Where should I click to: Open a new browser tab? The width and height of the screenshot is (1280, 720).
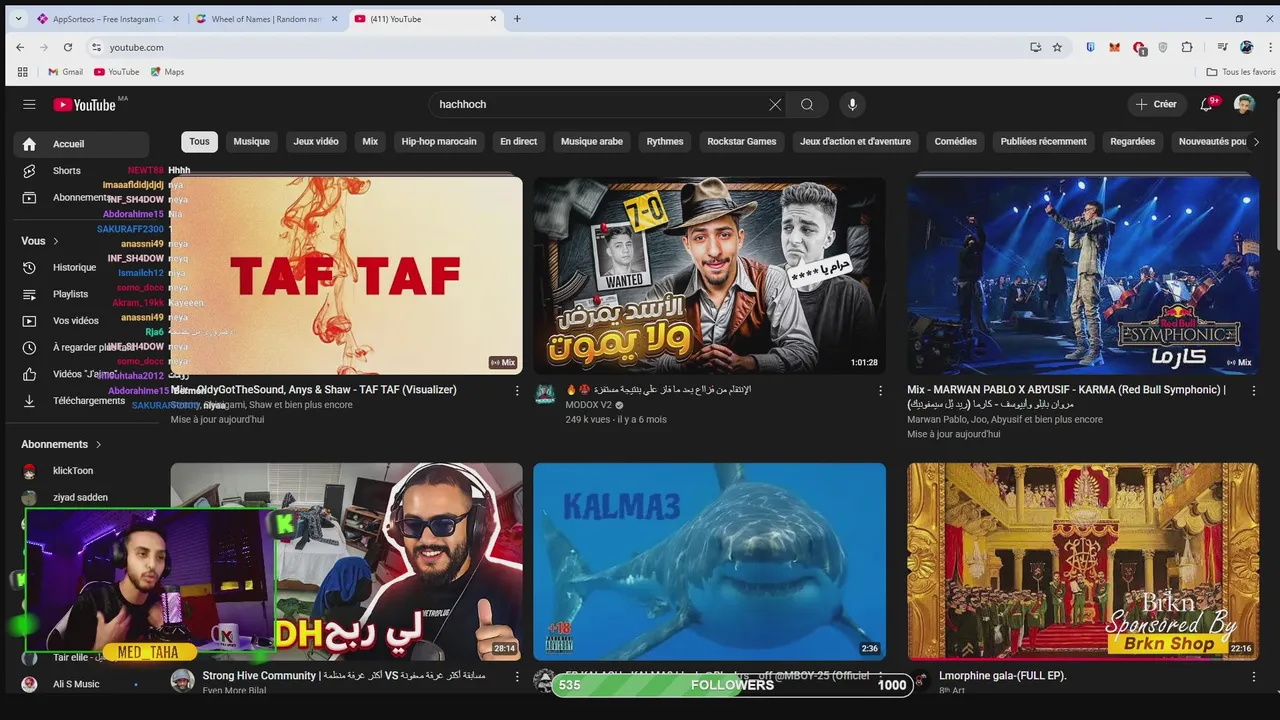tap(517, 19)
